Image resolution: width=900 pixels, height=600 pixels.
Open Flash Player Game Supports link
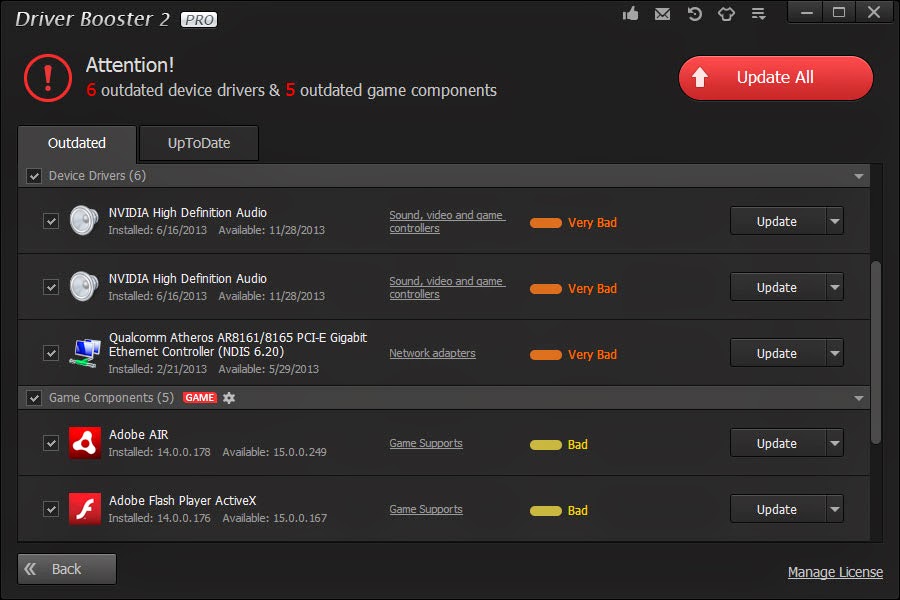click(x=426, y=509)
